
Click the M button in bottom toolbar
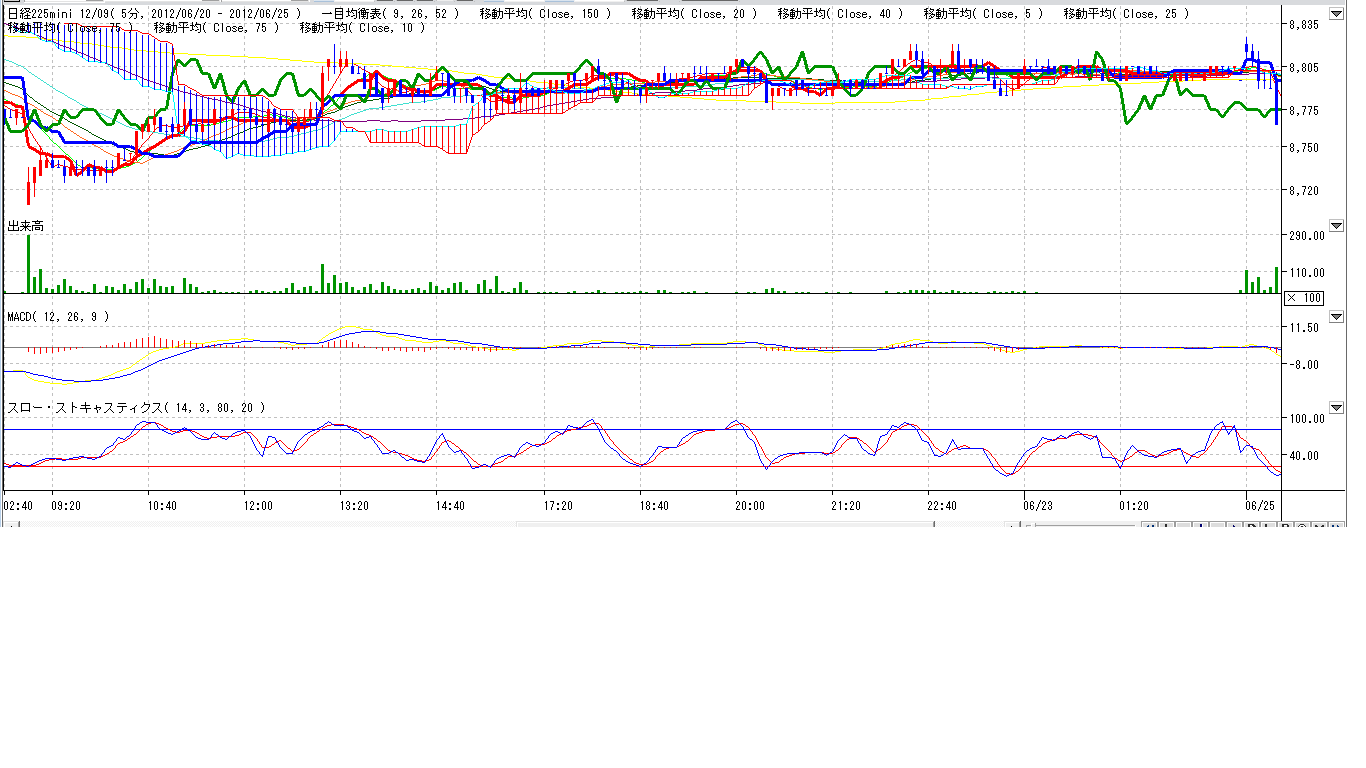point(1320,526)
